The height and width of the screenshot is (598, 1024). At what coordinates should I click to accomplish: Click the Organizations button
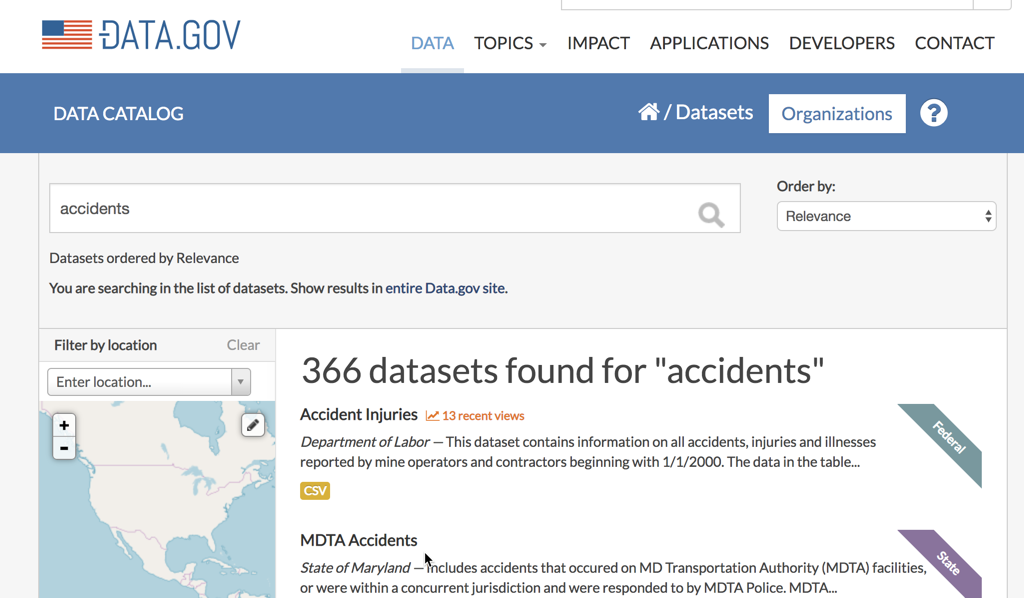(x=837, y=114)
